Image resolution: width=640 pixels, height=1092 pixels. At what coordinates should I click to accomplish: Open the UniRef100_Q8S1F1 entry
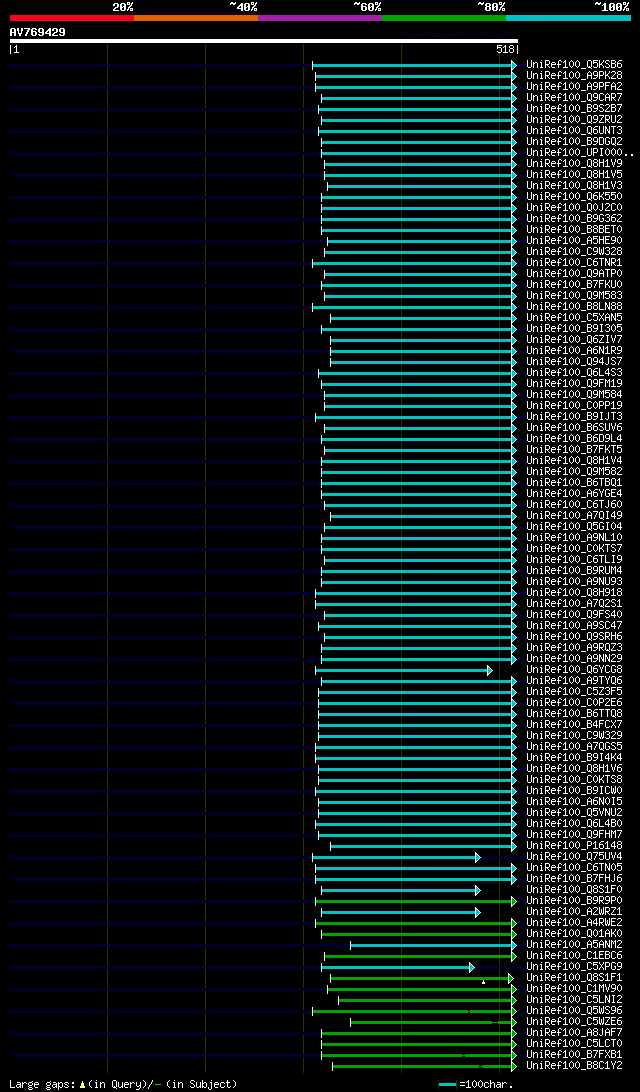click(575, 977)
